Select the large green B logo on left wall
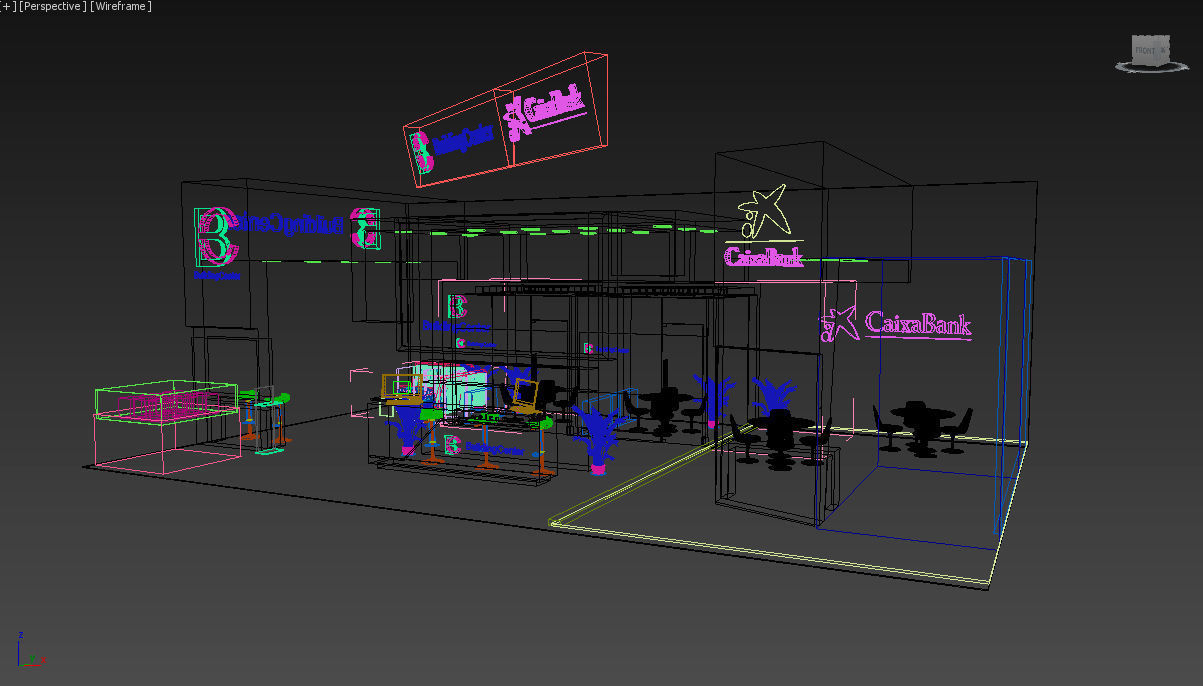This screenshot has width=1203, height=686. click(215, 238)
